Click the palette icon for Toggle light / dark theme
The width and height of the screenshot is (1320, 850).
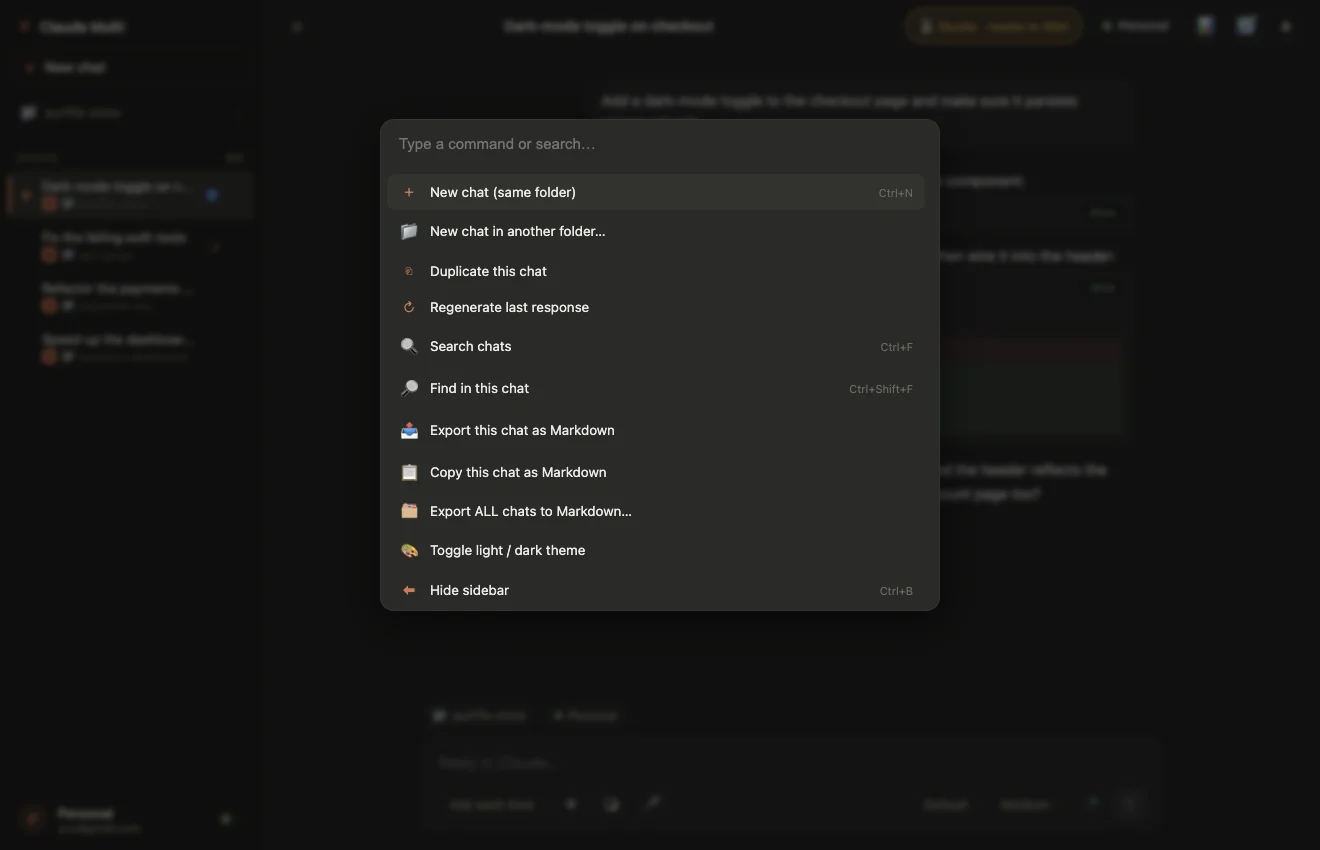coord(409,550)
